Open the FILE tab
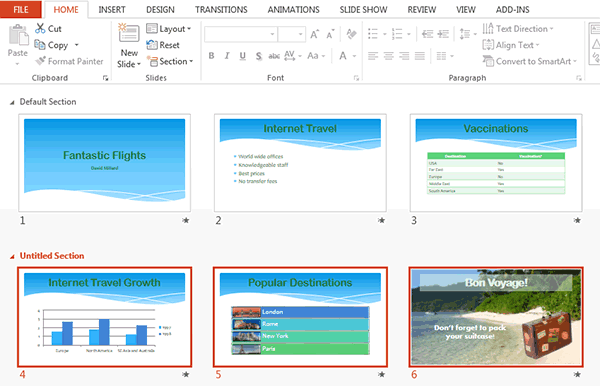600x386 pixels. [x=21, y=9]
